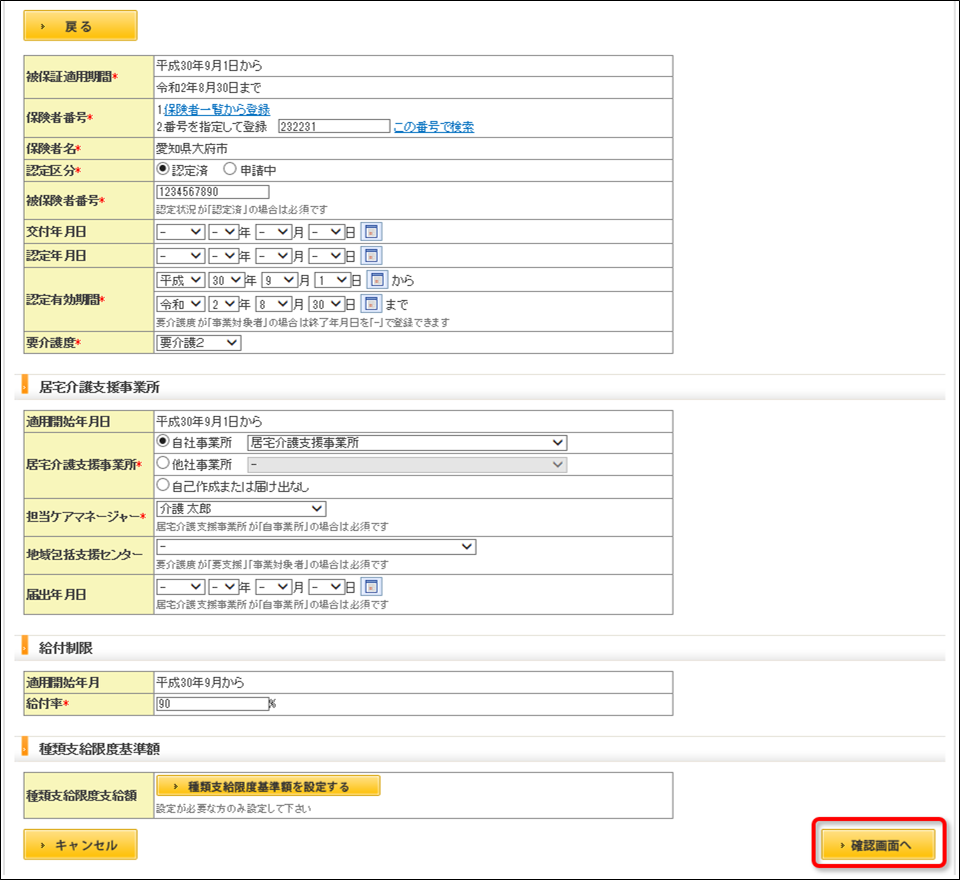
Task: Select 認定済 radio button
Action: [x=163, y=169]
